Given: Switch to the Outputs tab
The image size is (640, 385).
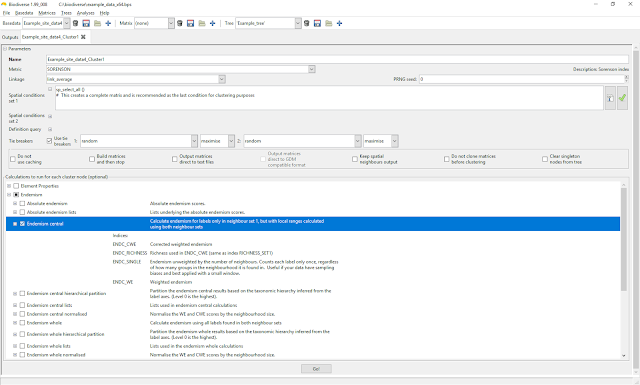Looking at the screenshot, I should (10, 37).
